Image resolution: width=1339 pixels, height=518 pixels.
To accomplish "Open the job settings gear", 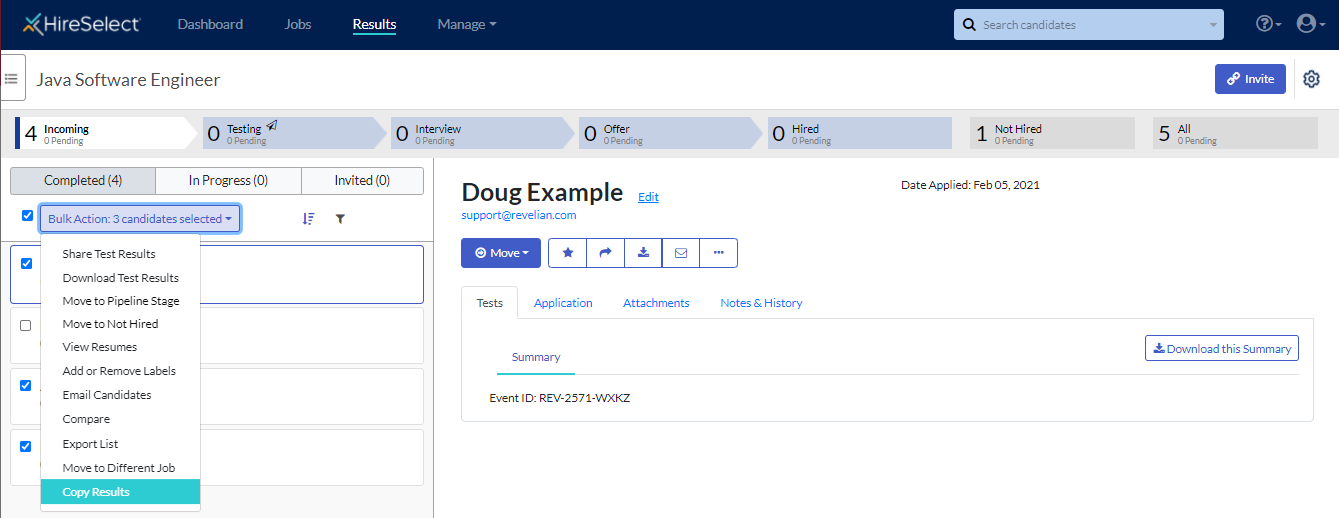I will (1311, 79).
